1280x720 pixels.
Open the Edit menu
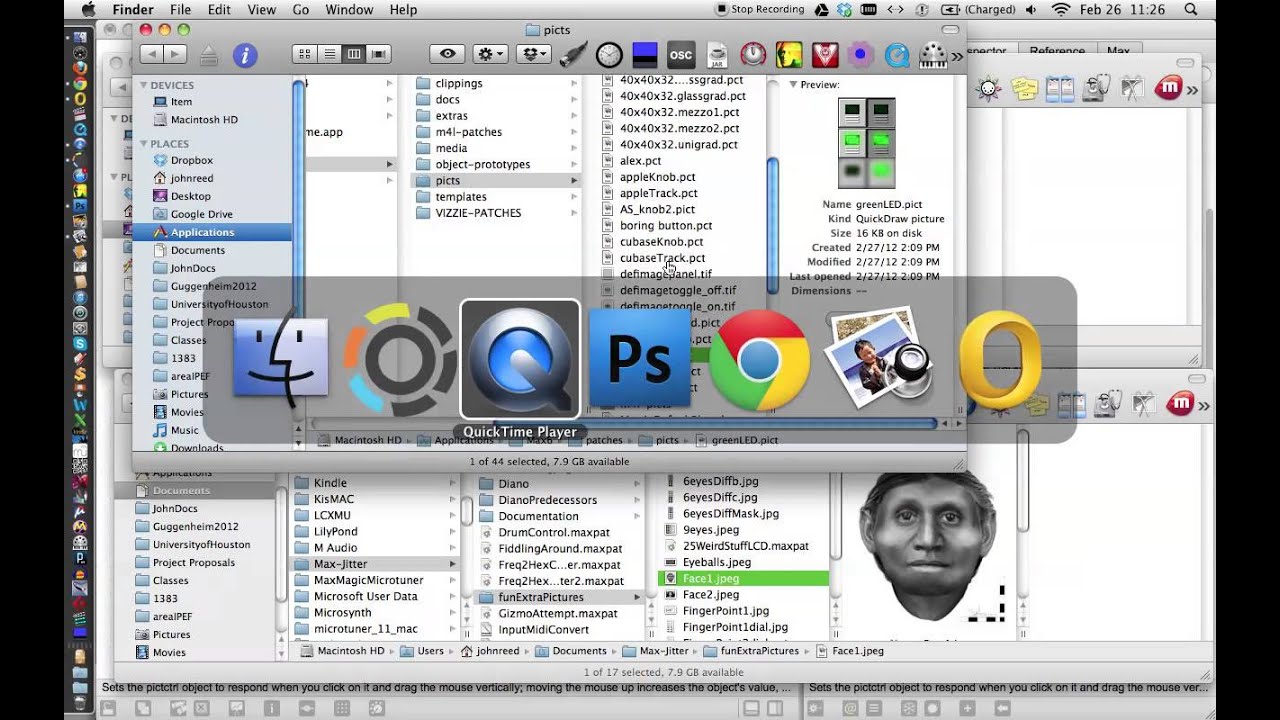[x=219, y=10]
